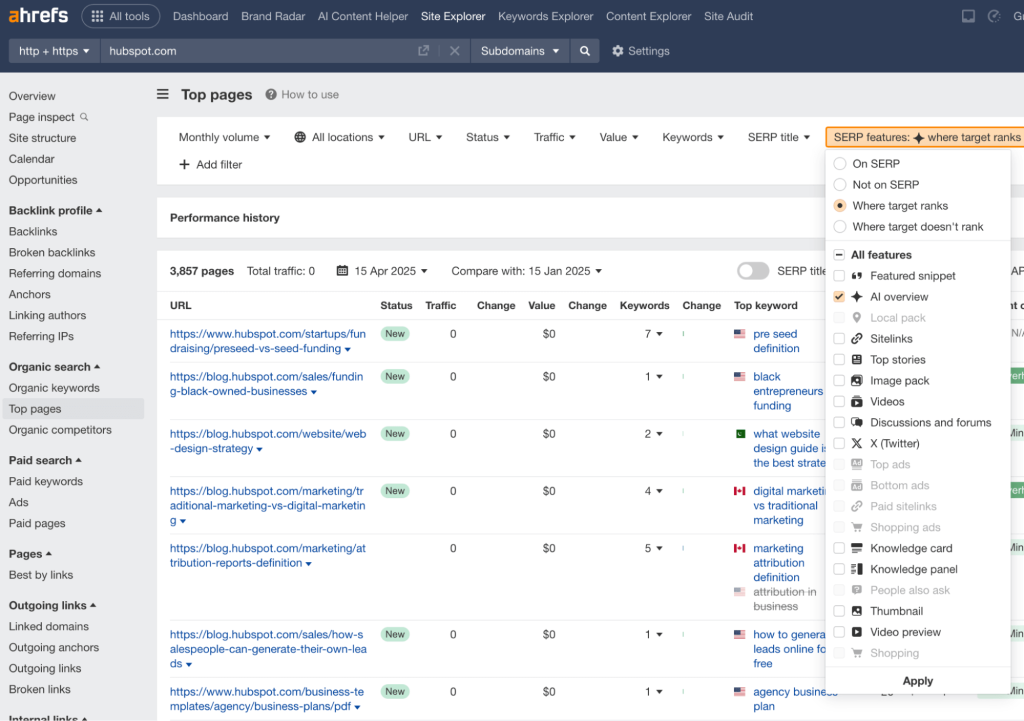Enable the SERP titles toggle switch
The height and width of the screenshot is (721, 1024).
coord(753,270)
